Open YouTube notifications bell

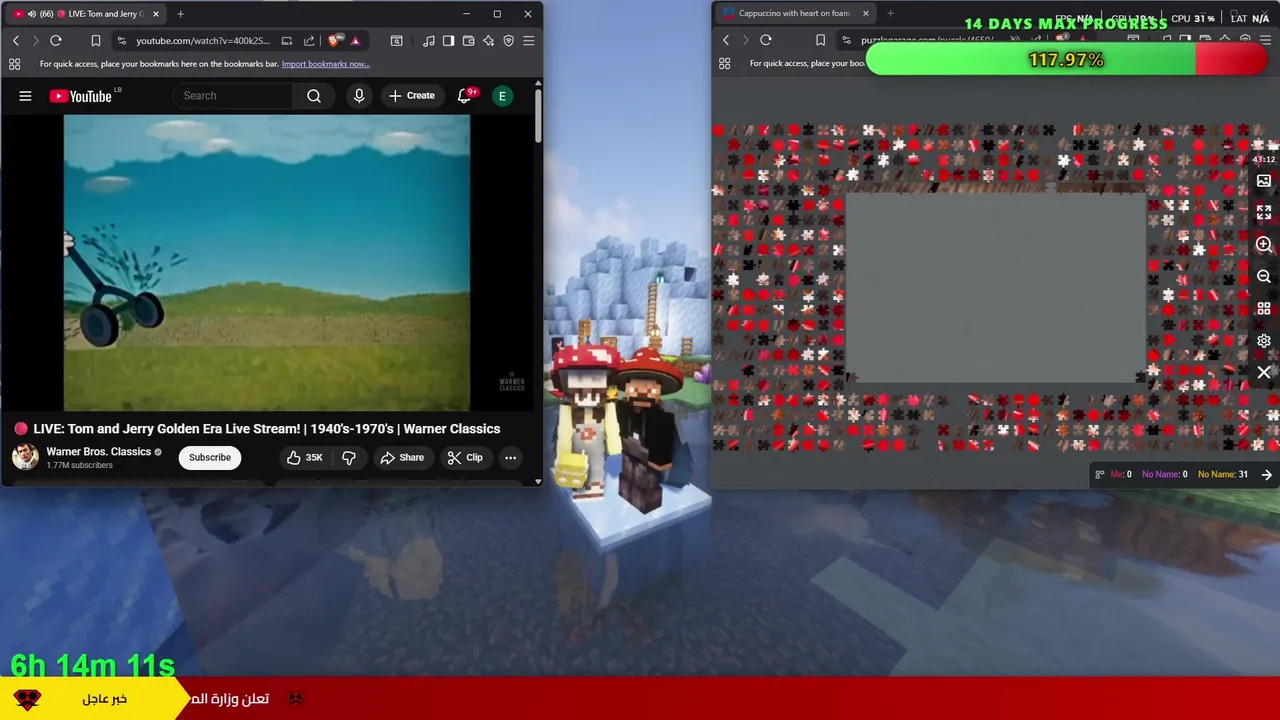(x=465, y=96)
